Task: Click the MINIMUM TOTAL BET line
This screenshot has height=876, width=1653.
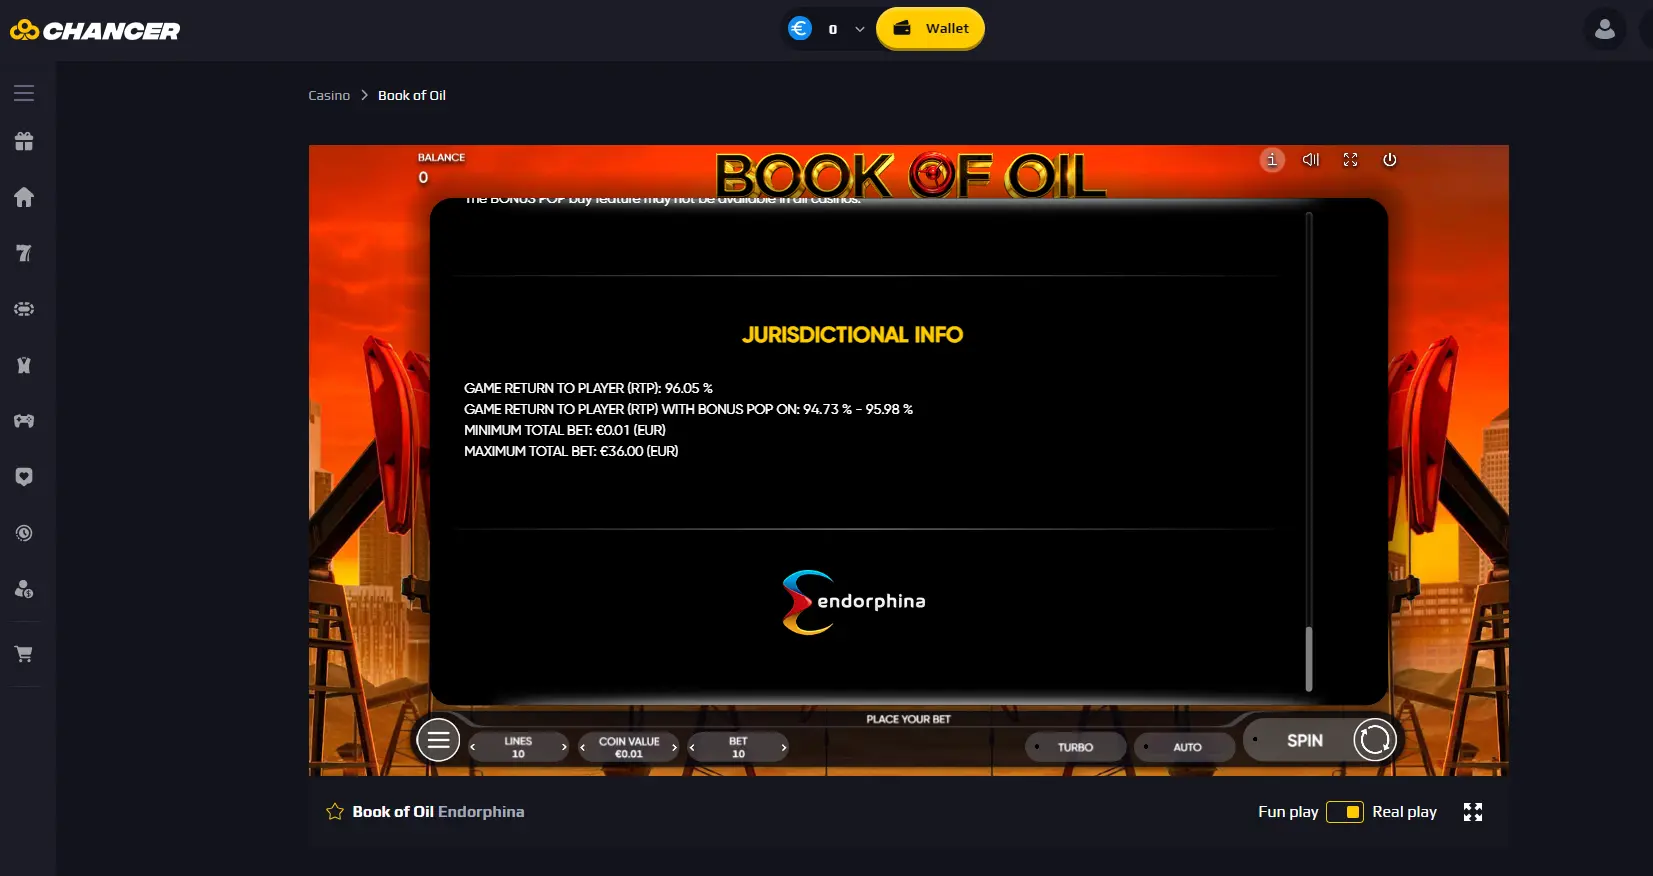Action: point(565,430)
